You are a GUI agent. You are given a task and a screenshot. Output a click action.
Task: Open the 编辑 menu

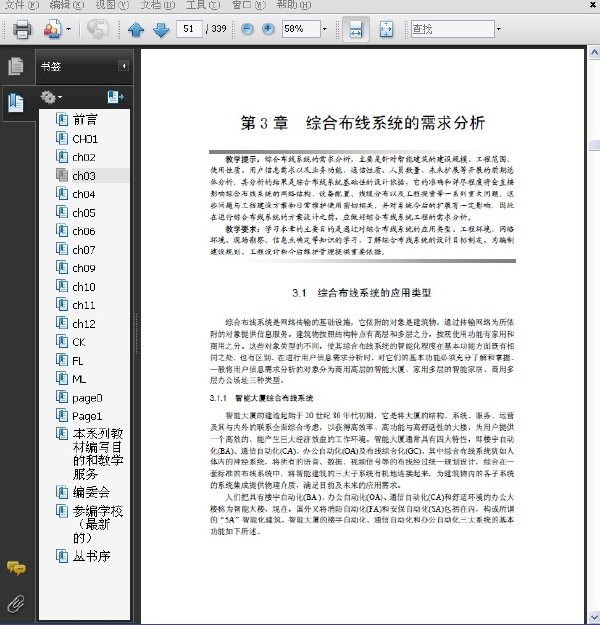point(67,5)
